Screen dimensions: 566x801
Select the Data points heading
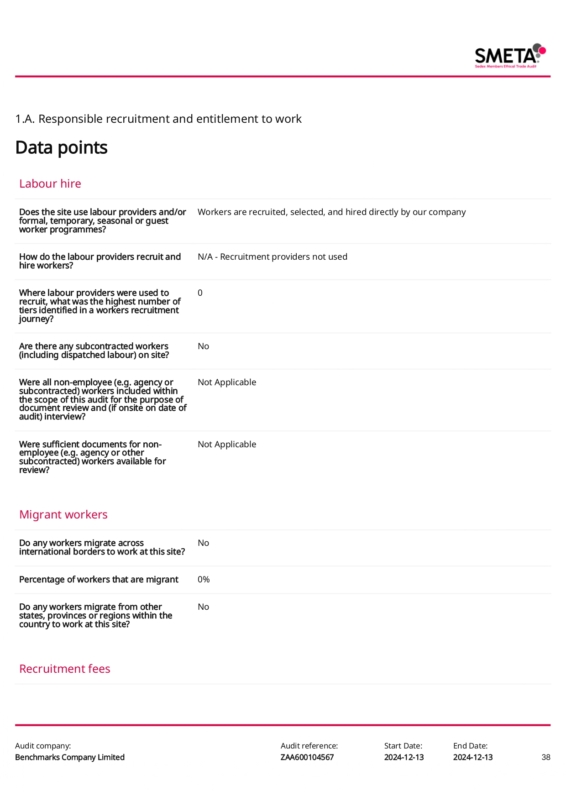[61, 148]
